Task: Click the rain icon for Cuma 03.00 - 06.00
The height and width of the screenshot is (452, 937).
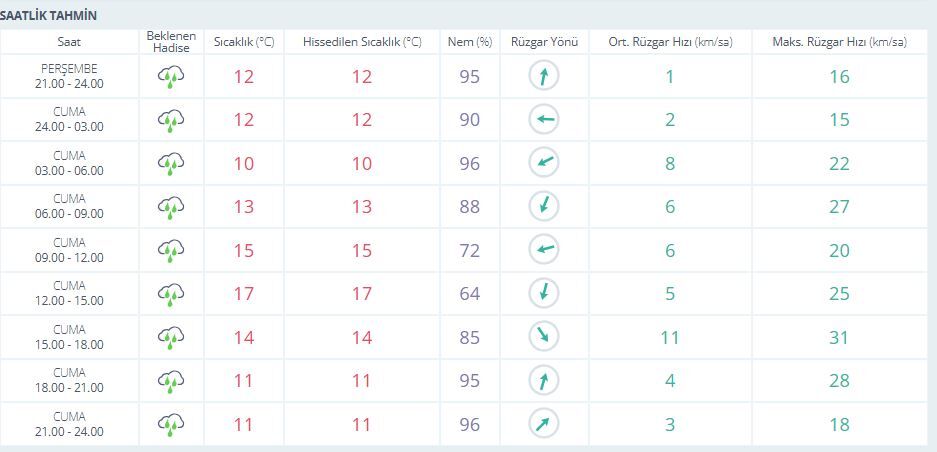Action: tap(171, 163)
